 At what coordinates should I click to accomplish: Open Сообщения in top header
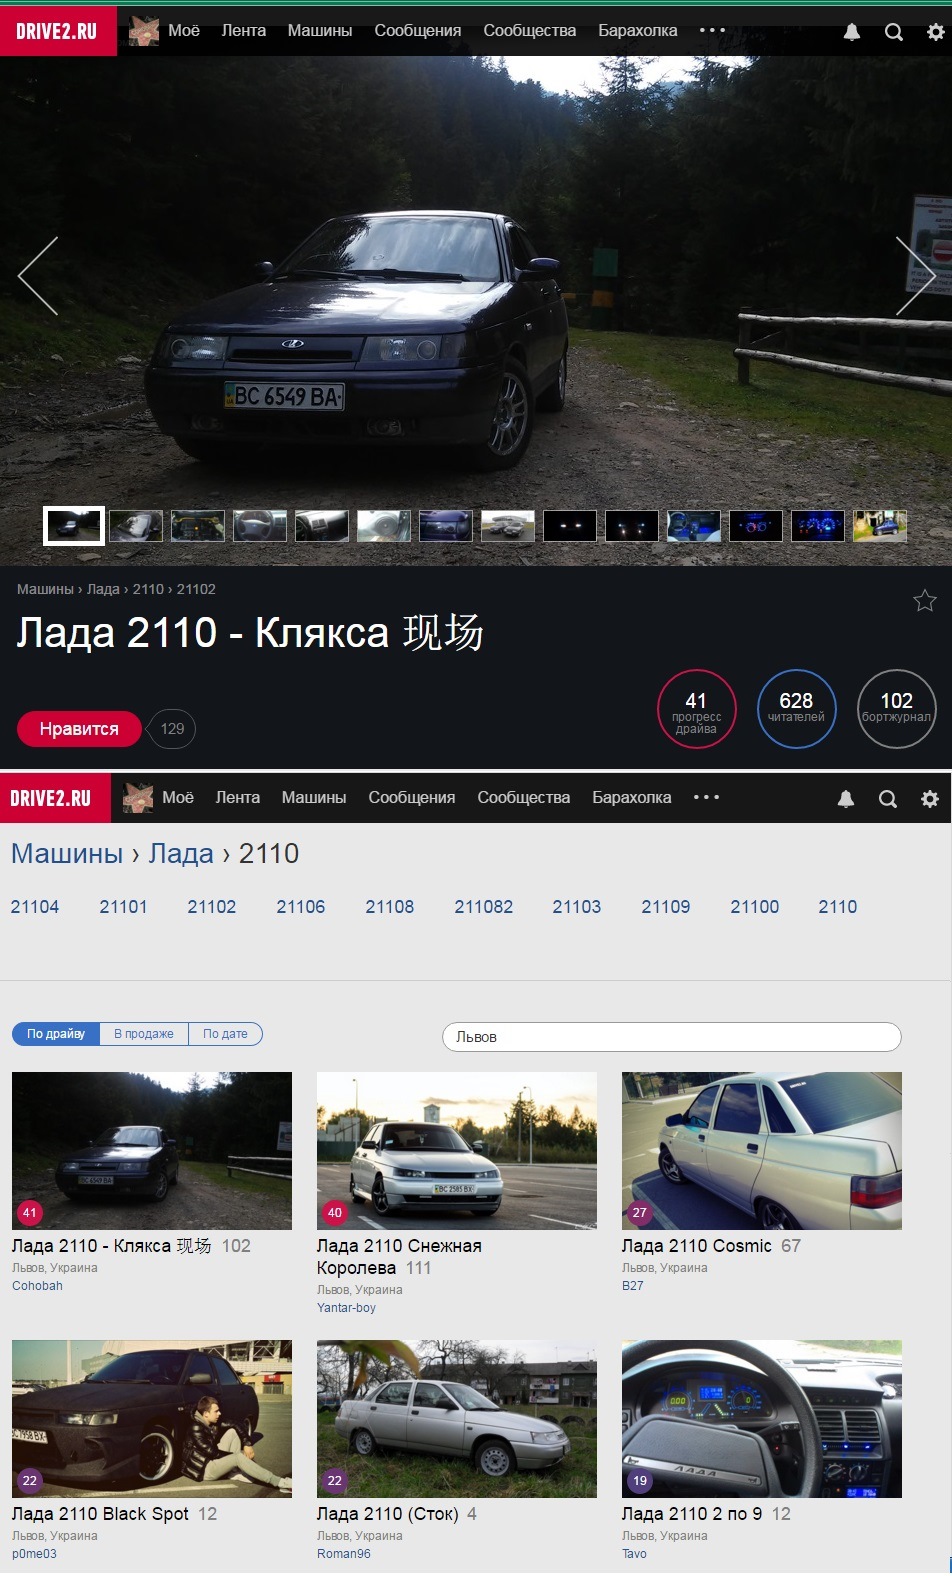tap(418, 31)
